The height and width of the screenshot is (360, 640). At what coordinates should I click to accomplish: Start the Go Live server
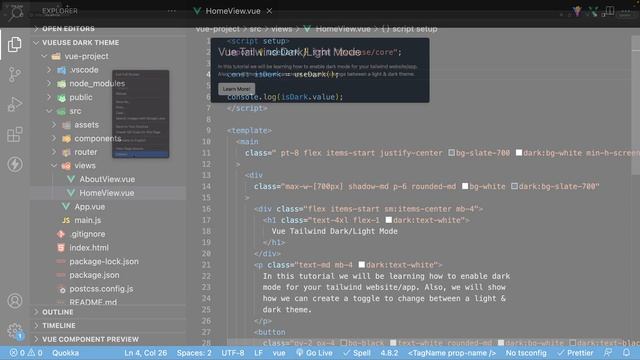click(x=314, y=353)
